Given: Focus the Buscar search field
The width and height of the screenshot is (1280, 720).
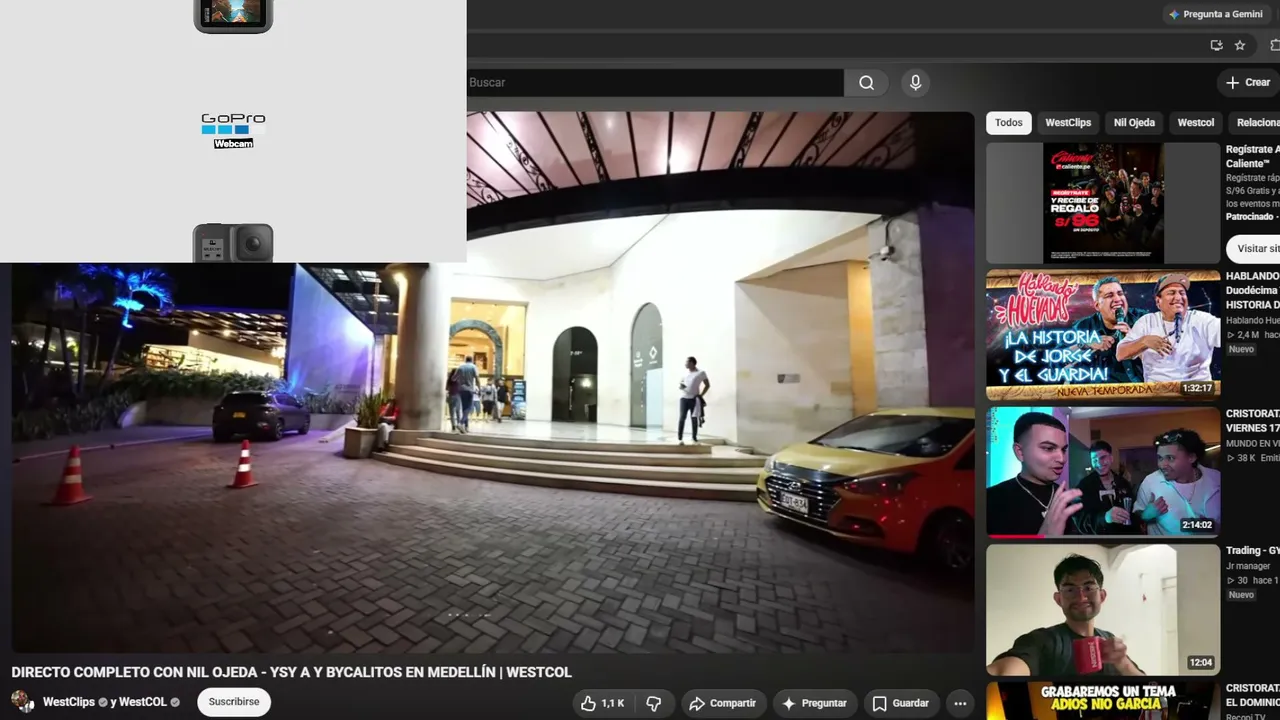Looking at the screenshot, I should coord(655,83).
